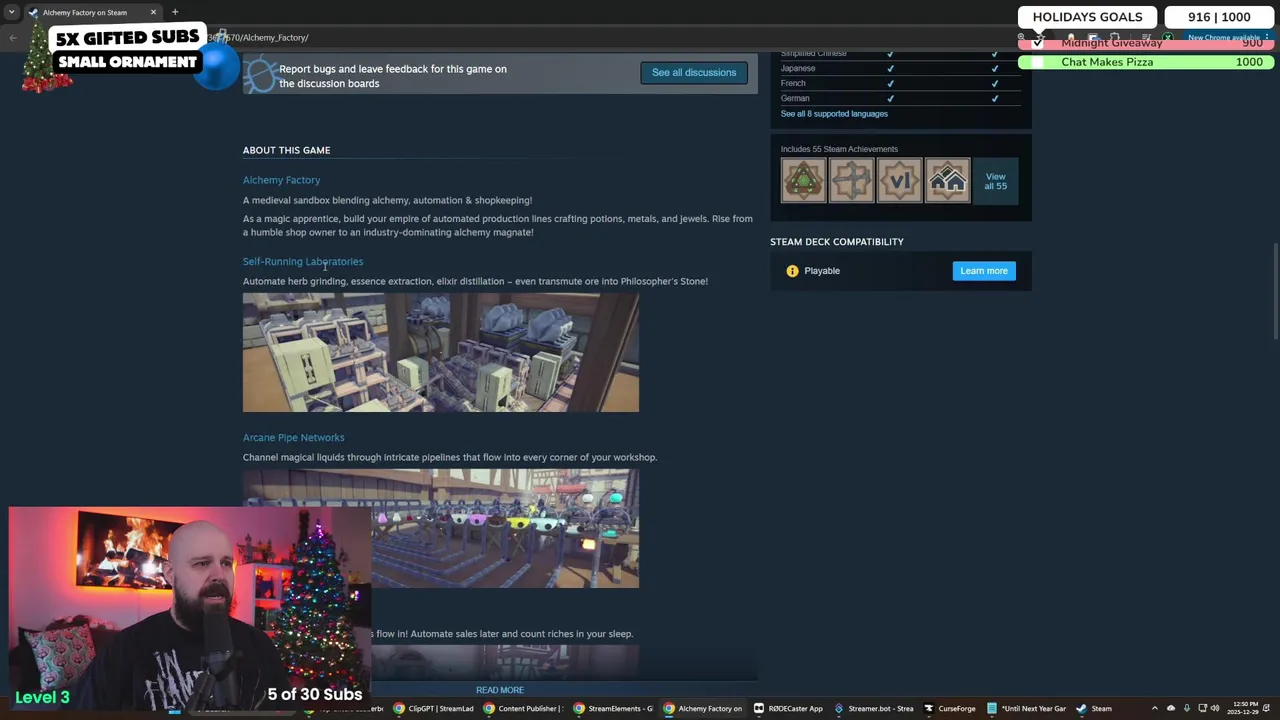Open the houses achievement icon
1280x720 pixels.
[x=947, y=181]
